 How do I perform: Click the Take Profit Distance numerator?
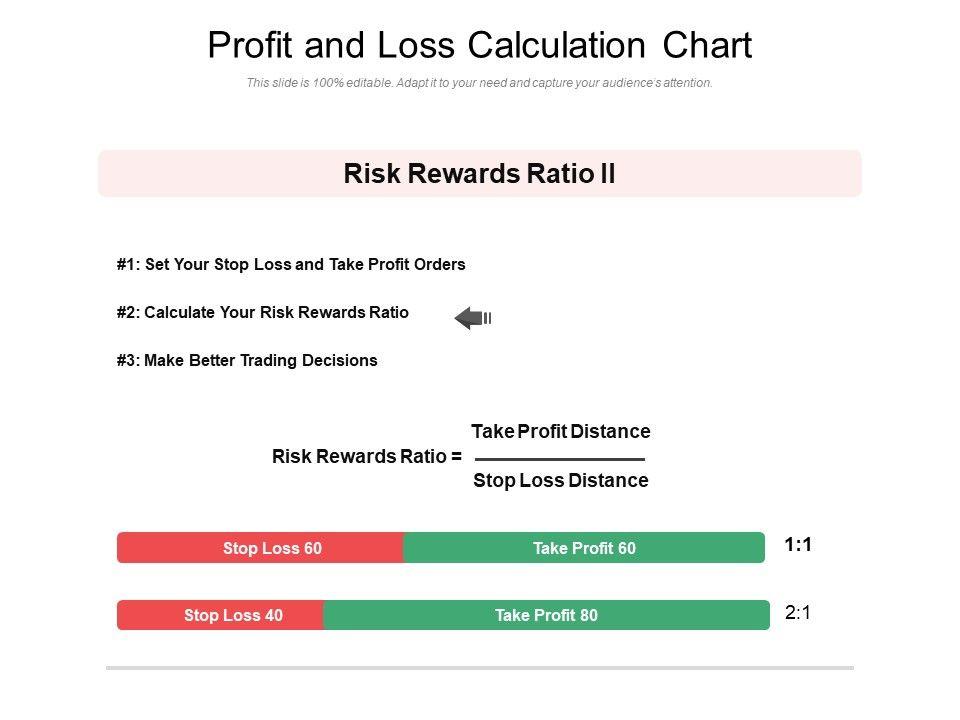point(560,432)
